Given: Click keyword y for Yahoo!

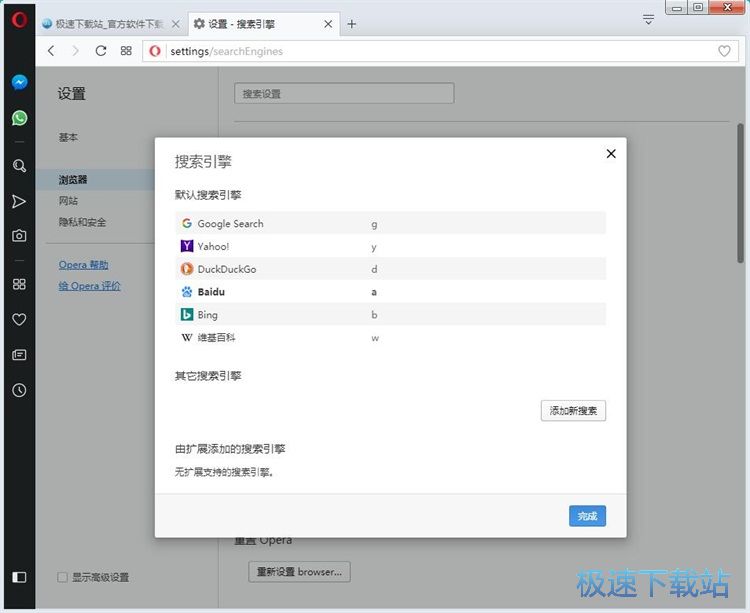Looking at the screenshot, I should pos(374,247).
